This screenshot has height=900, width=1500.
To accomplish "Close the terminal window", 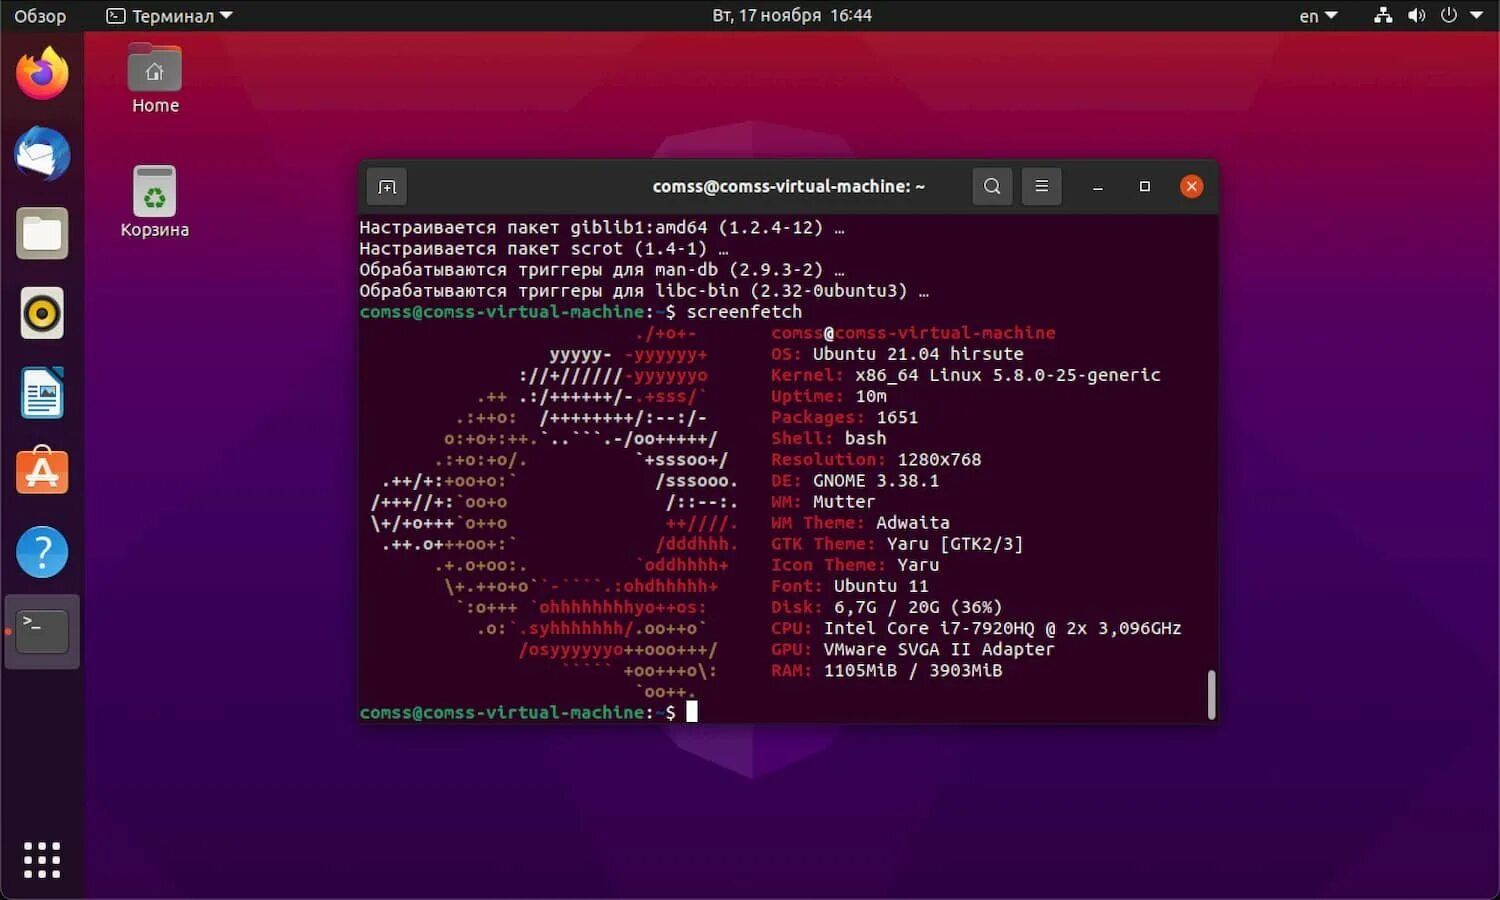I will pos(1191,186).
